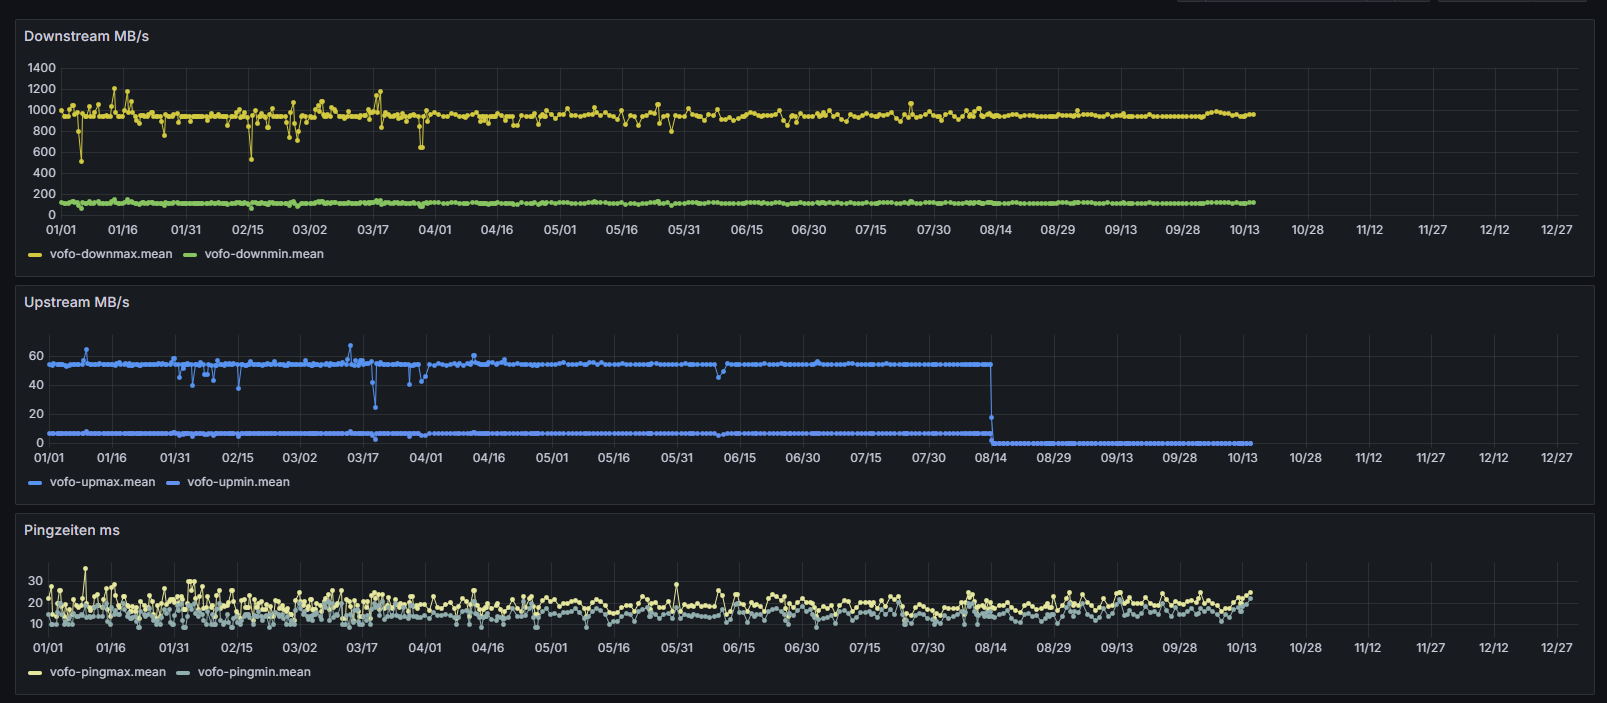This screenshot has height=703, width=1607.
Task: Open the Downstream MB/s panel title menu
Action: point(86,36)
